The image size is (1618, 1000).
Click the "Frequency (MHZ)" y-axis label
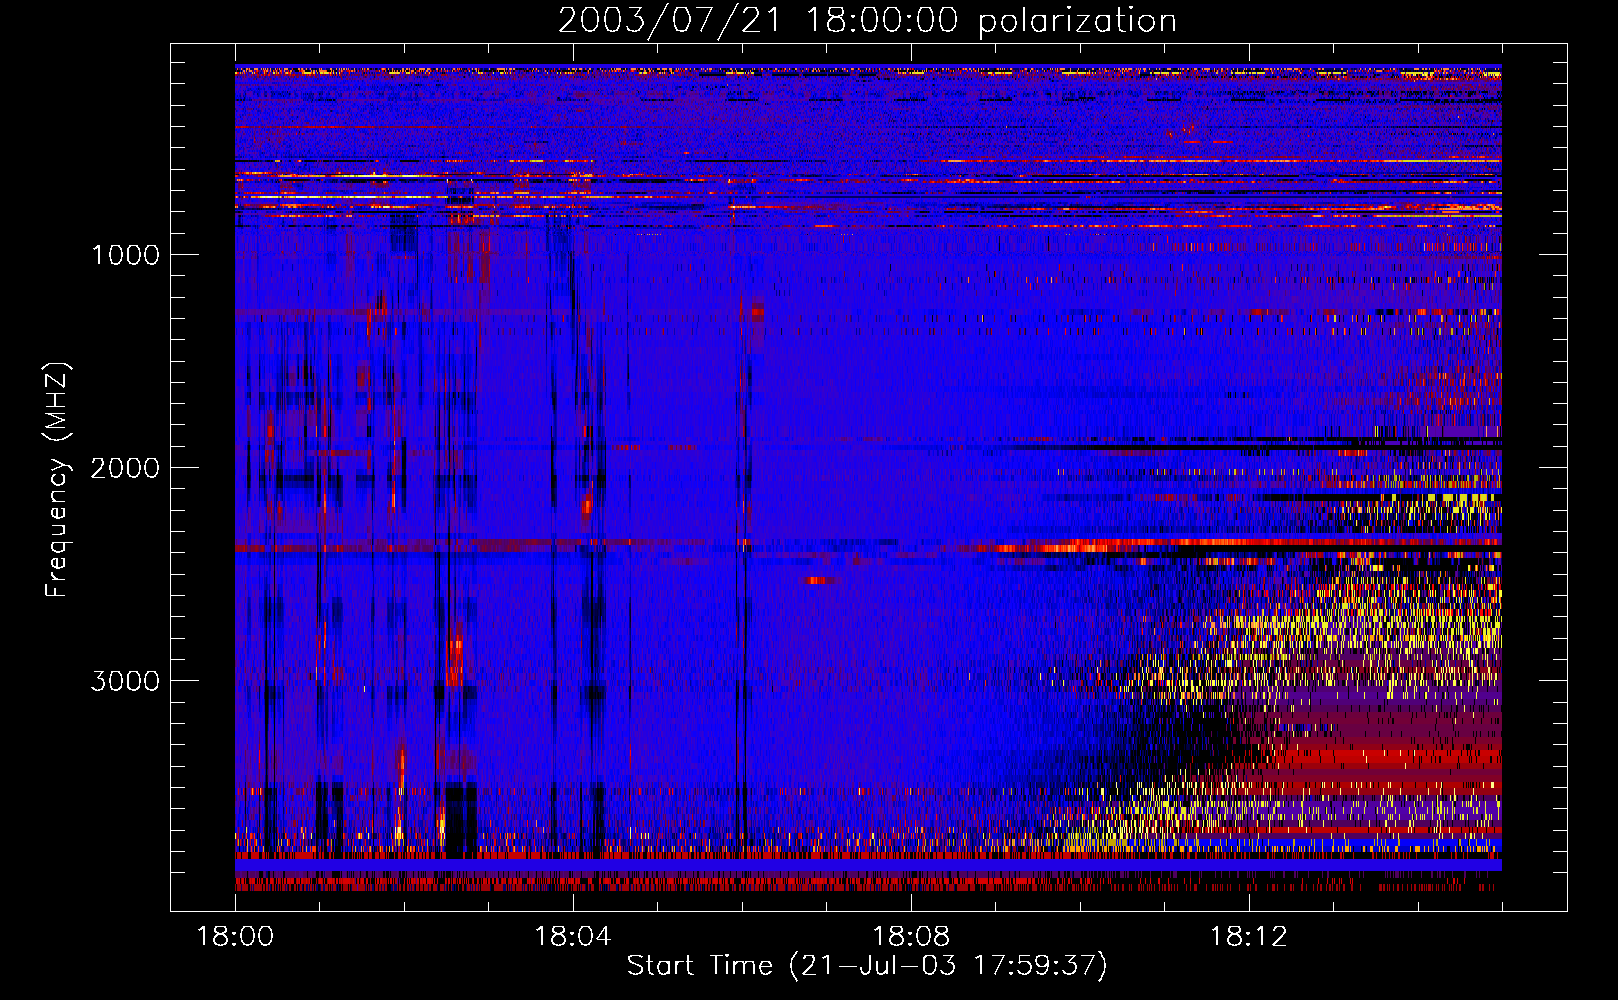pyautogui.click(x=58, y=479)
